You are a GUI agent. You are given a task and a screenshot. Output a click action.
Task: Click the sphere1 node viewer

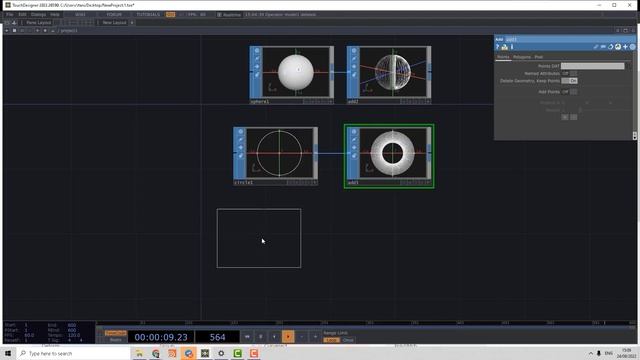pyautogui.click(x=296, y=72)
